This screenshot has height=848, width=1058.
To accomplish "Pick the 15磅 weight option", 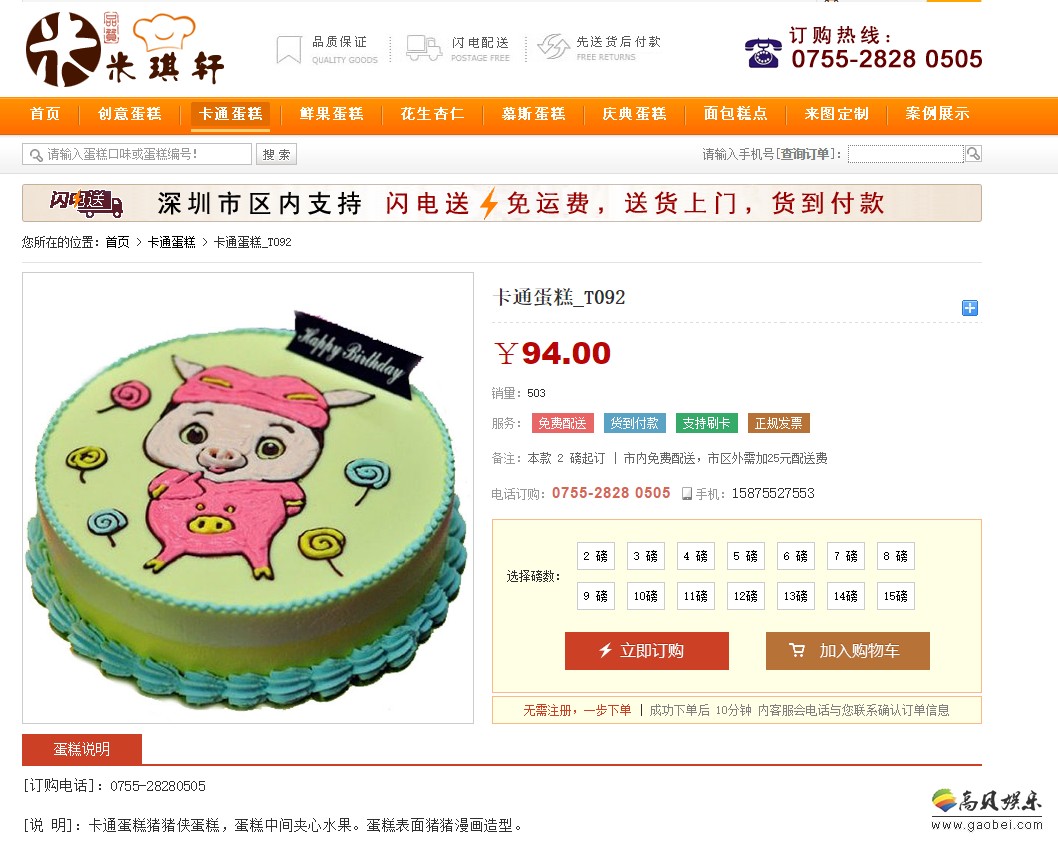I will tap(895, 596).
